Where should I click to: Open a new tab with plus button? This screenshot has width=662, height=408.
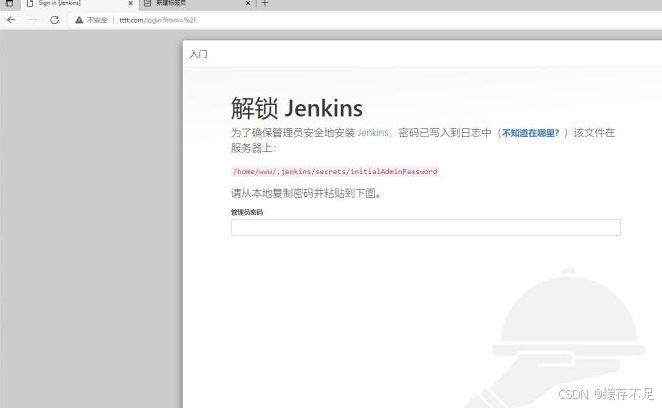coord(265,3)
